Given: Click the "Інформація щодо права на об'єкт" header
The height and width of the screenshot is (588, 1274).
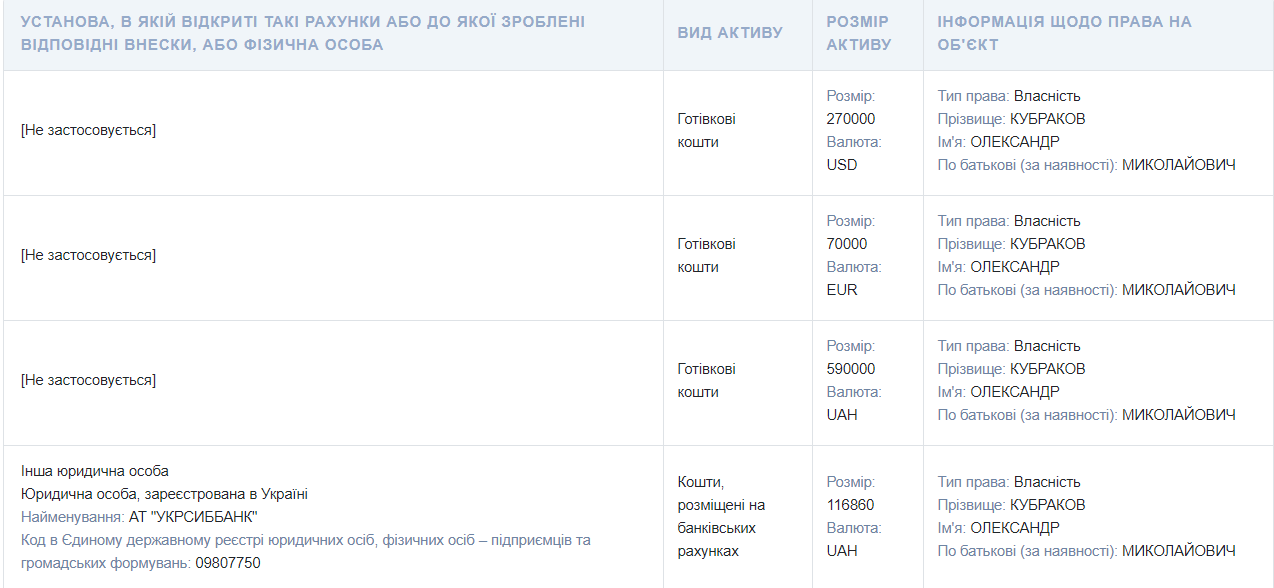Looking at the screenshot, I should (x=1064, y=33).
